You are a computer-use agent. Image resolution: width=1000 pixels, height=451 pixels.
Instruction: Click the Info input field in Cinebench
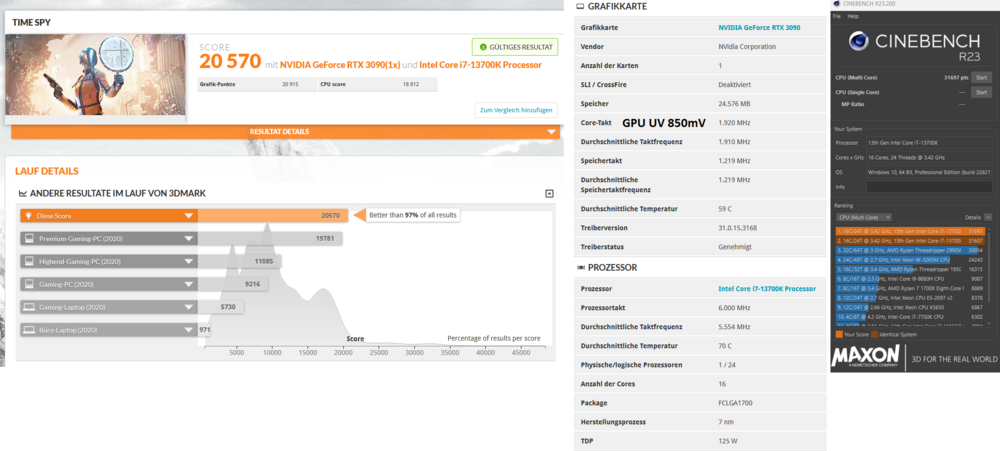coord(929,187)
